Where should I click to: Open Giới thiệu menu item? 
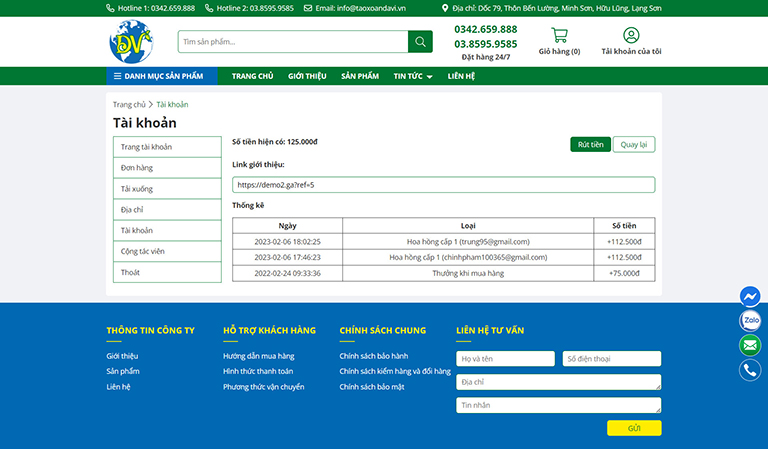coord(307,76)
